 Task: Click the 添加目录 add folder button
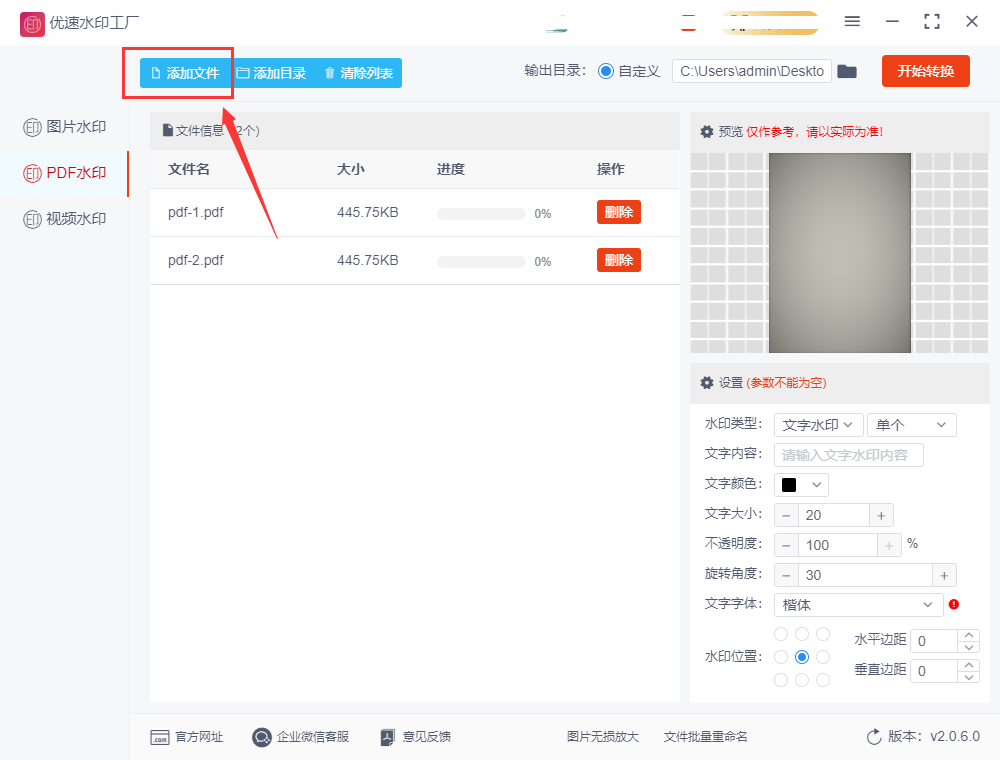[x=272, y=73]
